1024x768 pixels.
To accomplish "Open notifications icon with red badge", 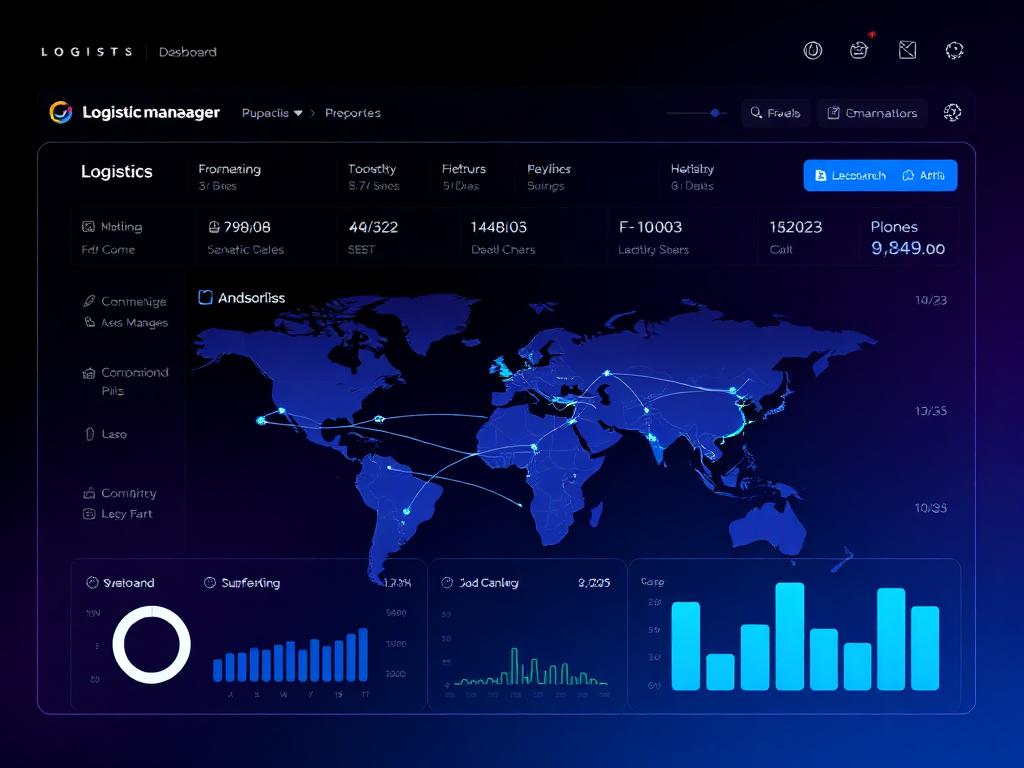I will tap(859, 50).
